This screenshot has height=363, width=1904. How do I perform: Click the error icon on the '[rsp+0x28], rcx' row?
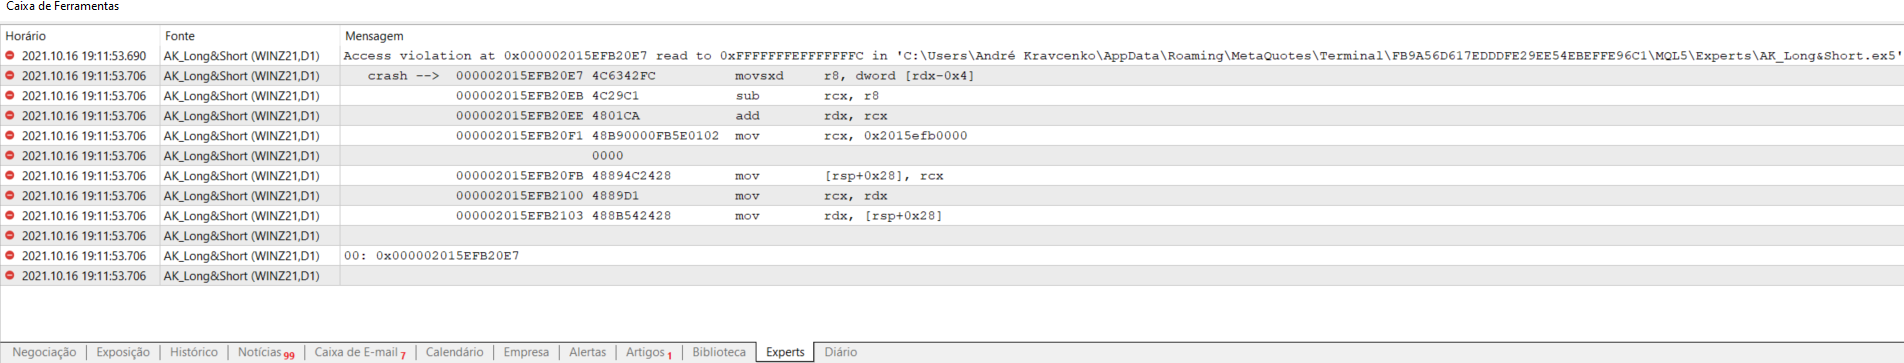tap(10, 176)
